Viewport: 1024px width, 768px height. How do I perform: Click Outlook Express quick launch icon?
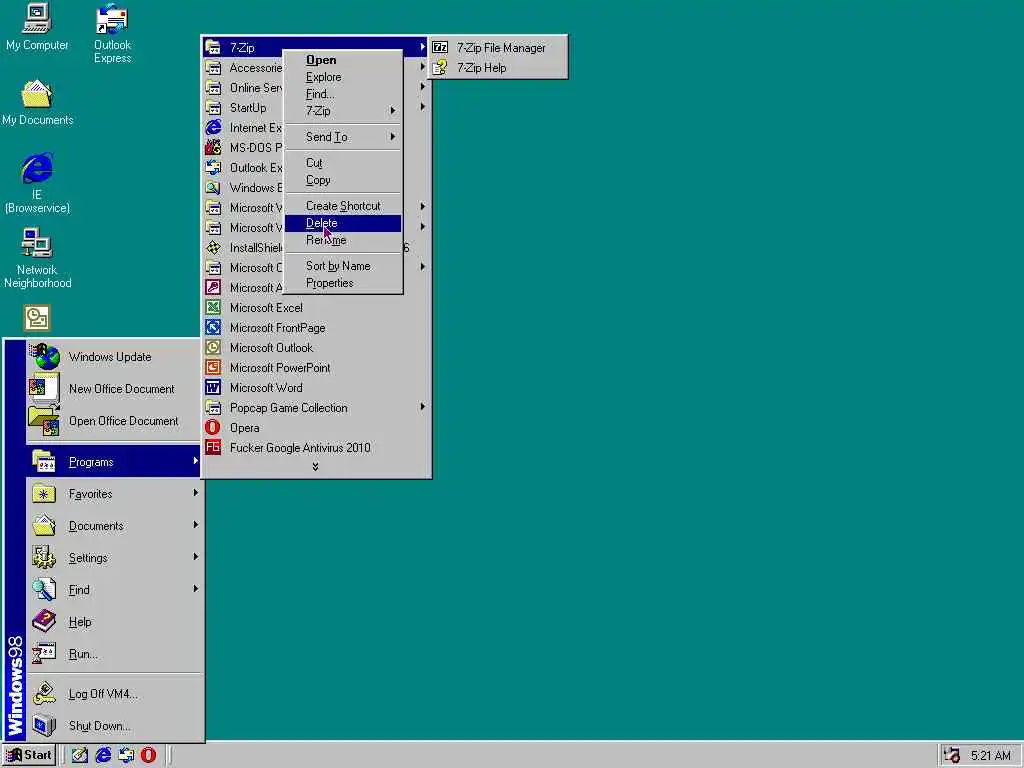tap(126, 755)
